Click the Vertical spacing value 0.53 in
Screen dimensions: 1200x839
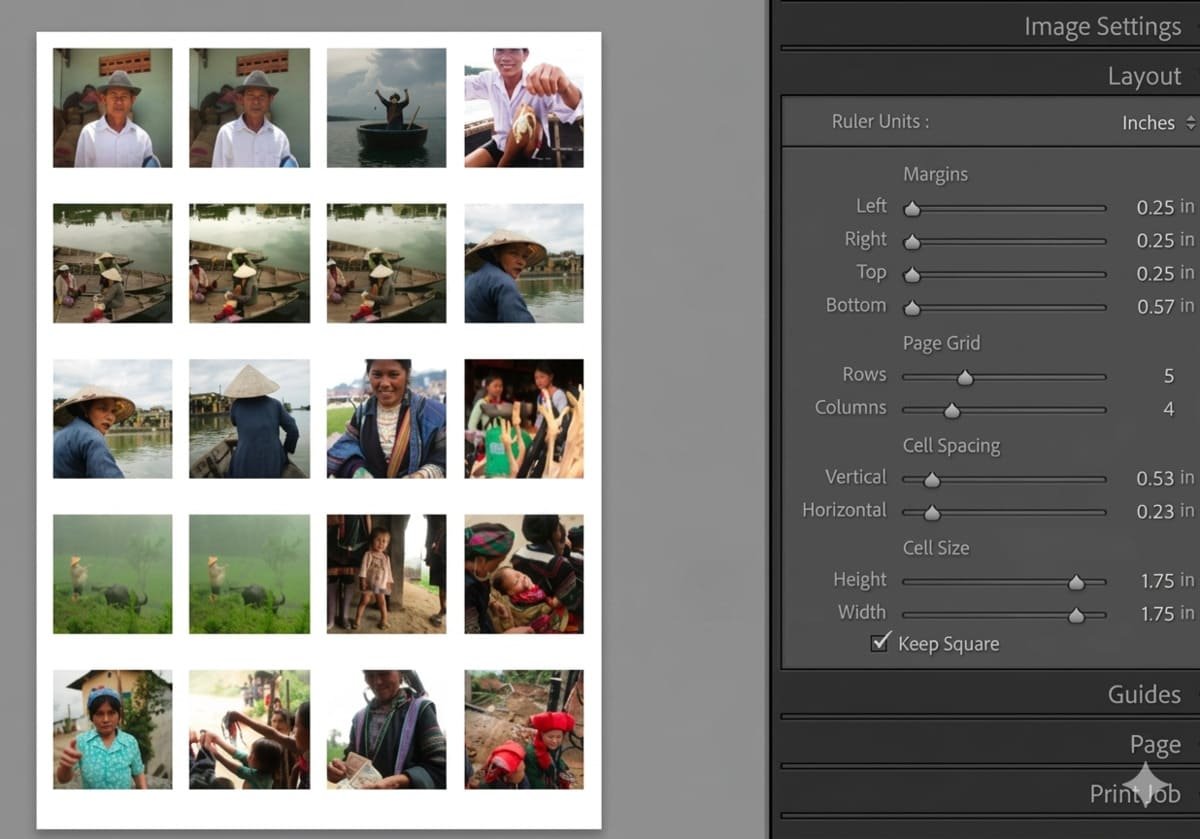(x=1165, y=478)
